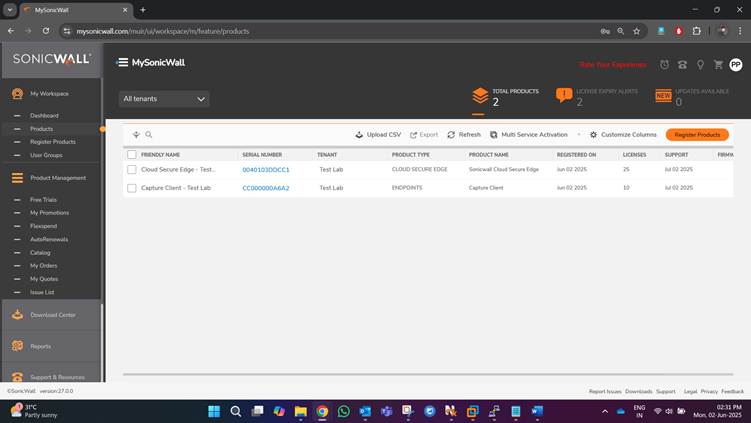Open the Updates Available NEW icon

point(663,96)
